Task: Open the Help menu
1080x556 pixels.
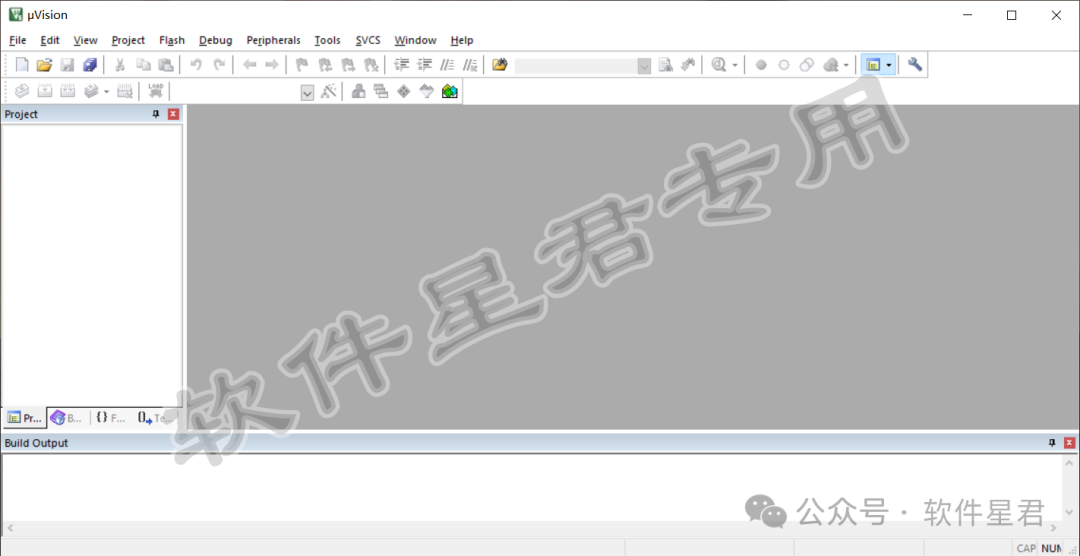Action: pyautogui.click(x=462, y=40)
